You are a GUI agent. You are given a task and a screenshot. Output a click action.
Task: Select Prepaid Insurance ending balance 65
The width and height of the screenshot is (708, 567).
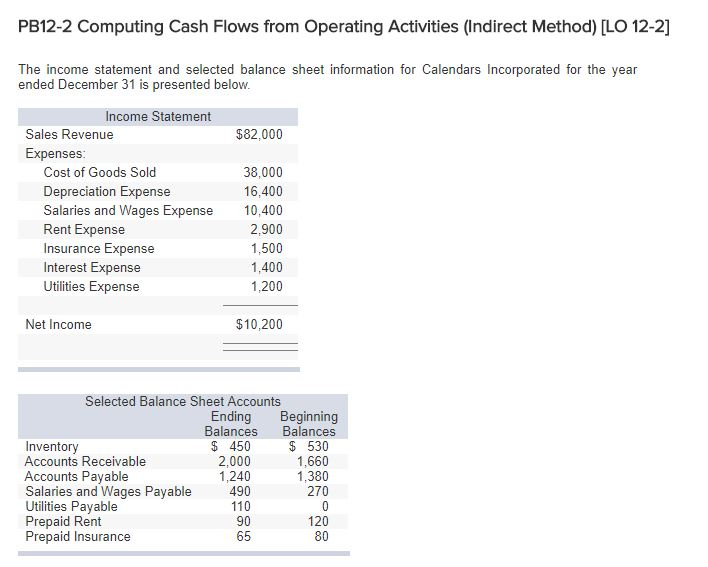244,536
